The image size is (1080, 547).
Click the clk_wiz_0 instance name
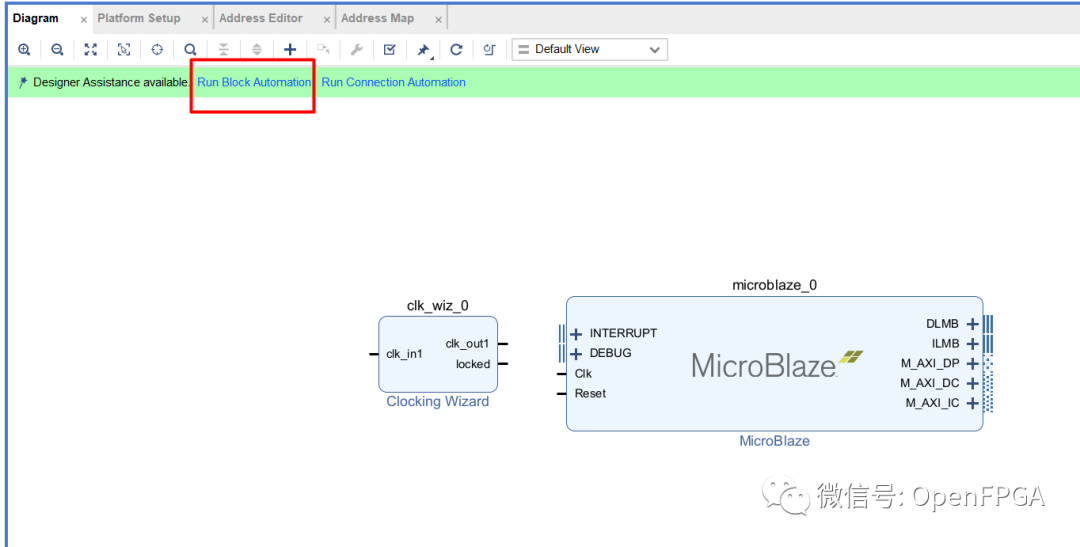437,306
